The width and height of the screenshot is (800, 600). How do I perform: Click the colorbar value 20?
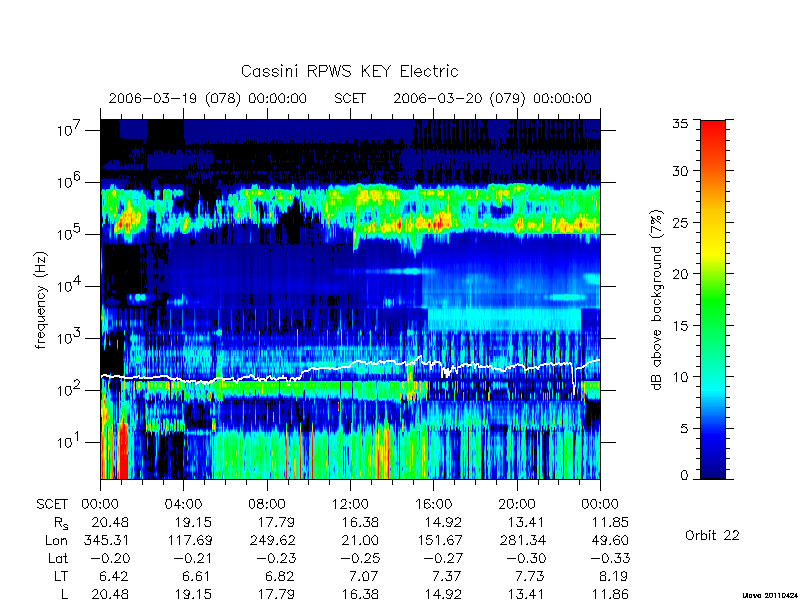tap(680, 273)
